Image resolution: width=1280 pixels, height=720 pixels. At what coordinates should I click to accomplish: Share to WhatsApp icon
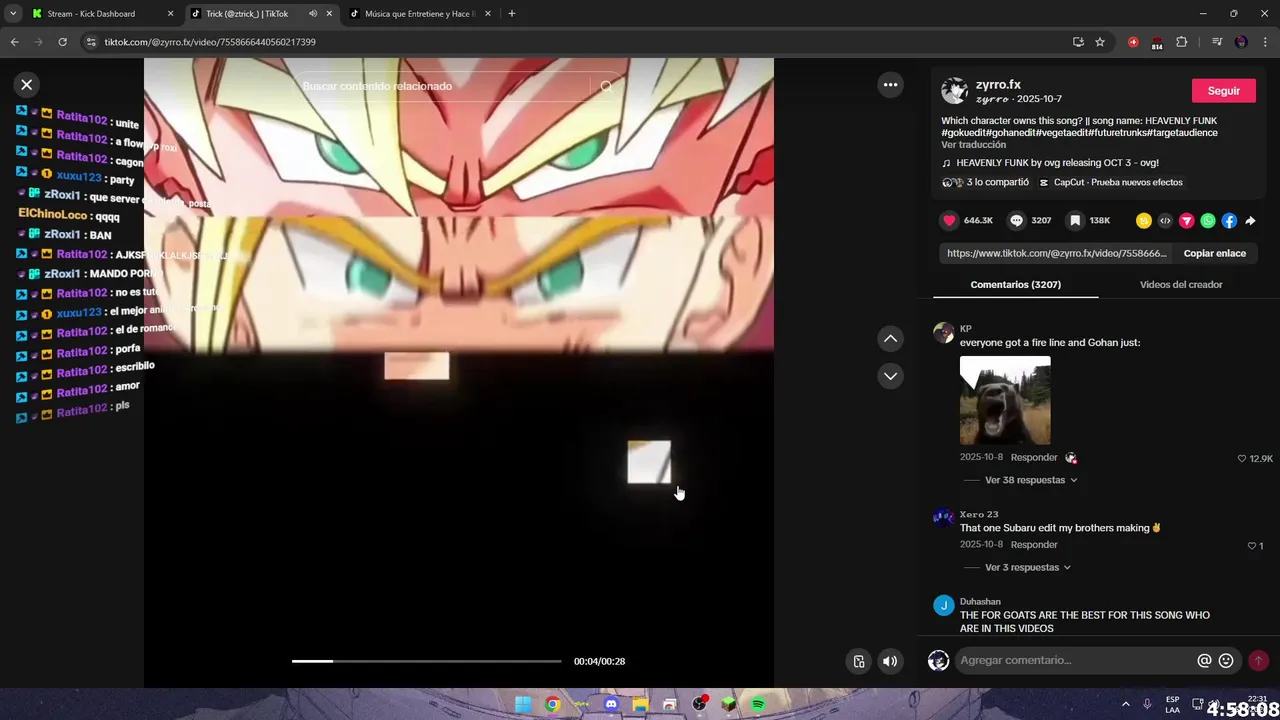click(1208, 221)
